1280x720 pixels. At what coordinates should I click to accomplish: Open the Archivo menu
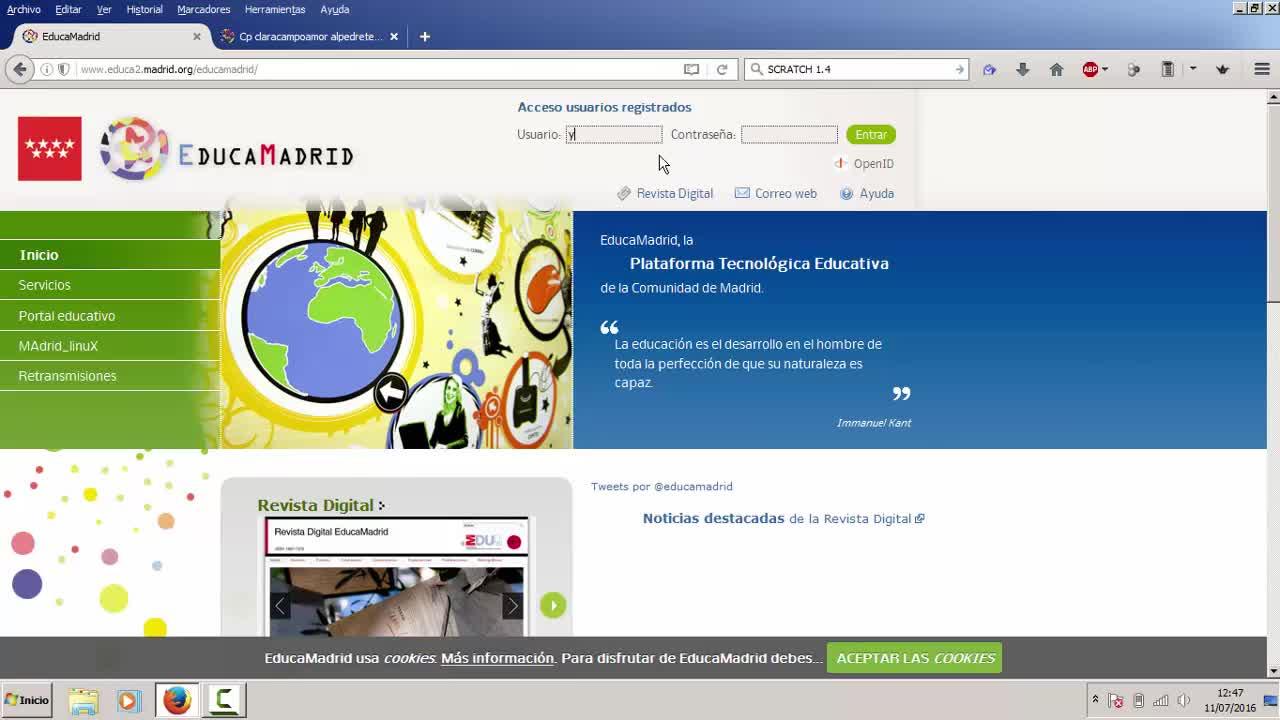[x=24, y=9]
